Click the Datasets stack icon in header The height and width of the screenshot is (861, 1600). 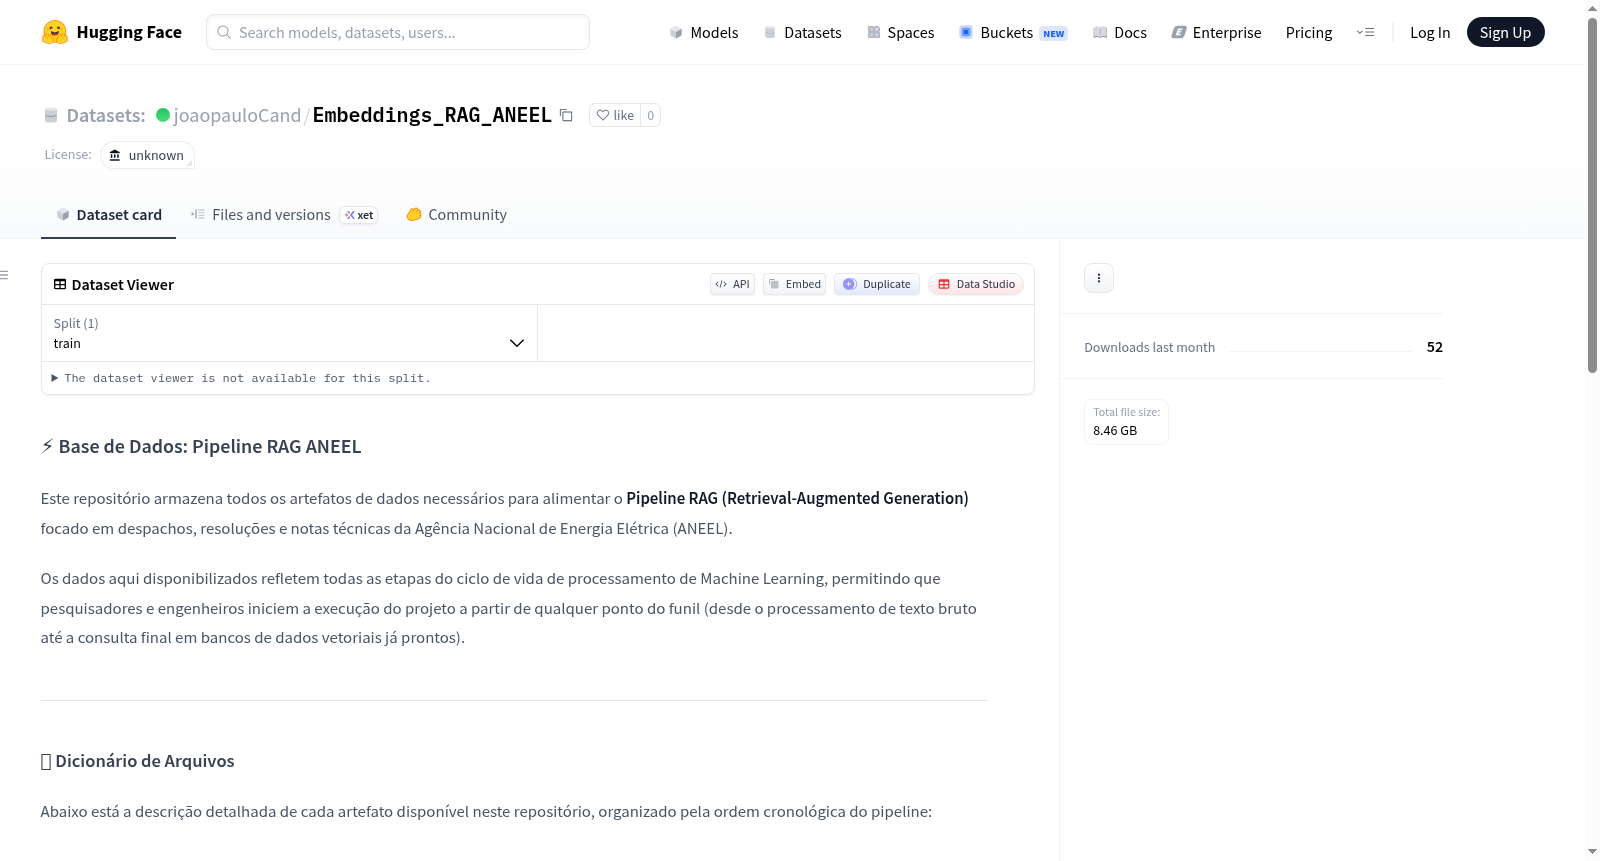tap(51, 115)
